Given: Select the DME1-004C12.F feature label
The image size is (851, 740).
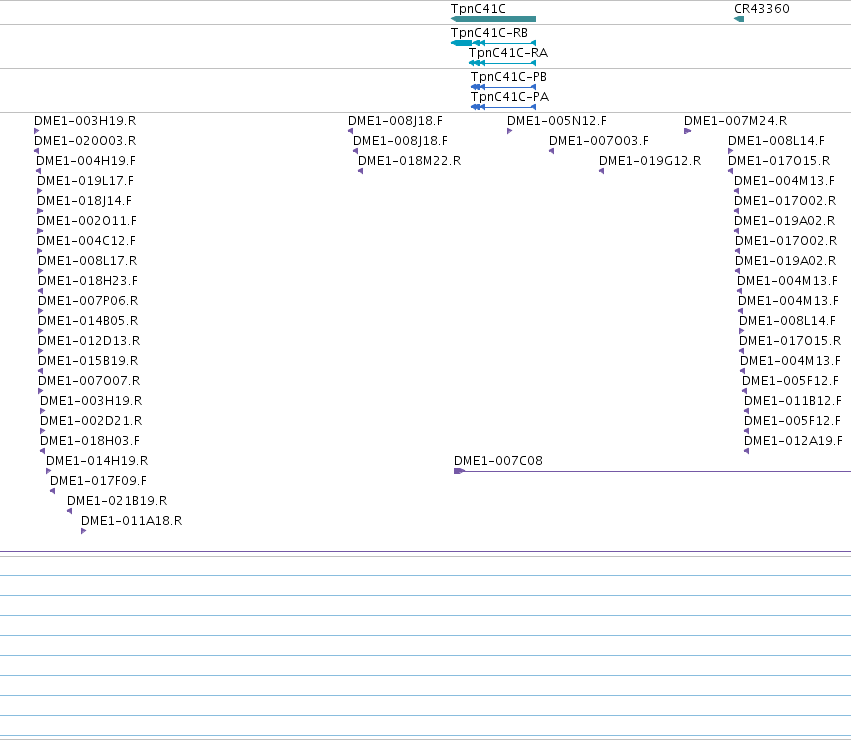Looking at the screenshot, I should [x=86, y=241].
